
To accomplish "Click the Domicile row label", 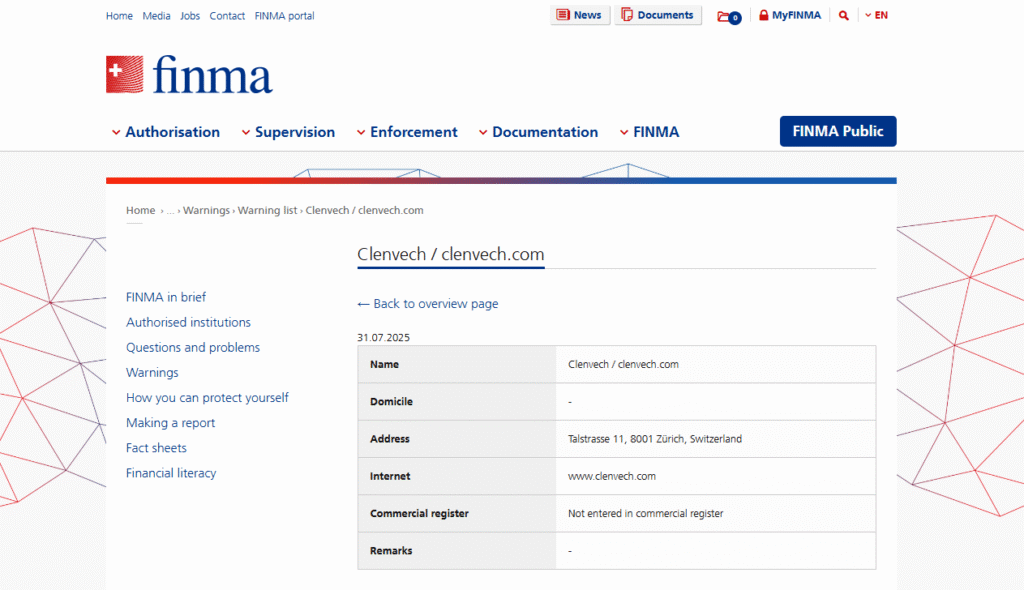I will (x=391, y=402).
